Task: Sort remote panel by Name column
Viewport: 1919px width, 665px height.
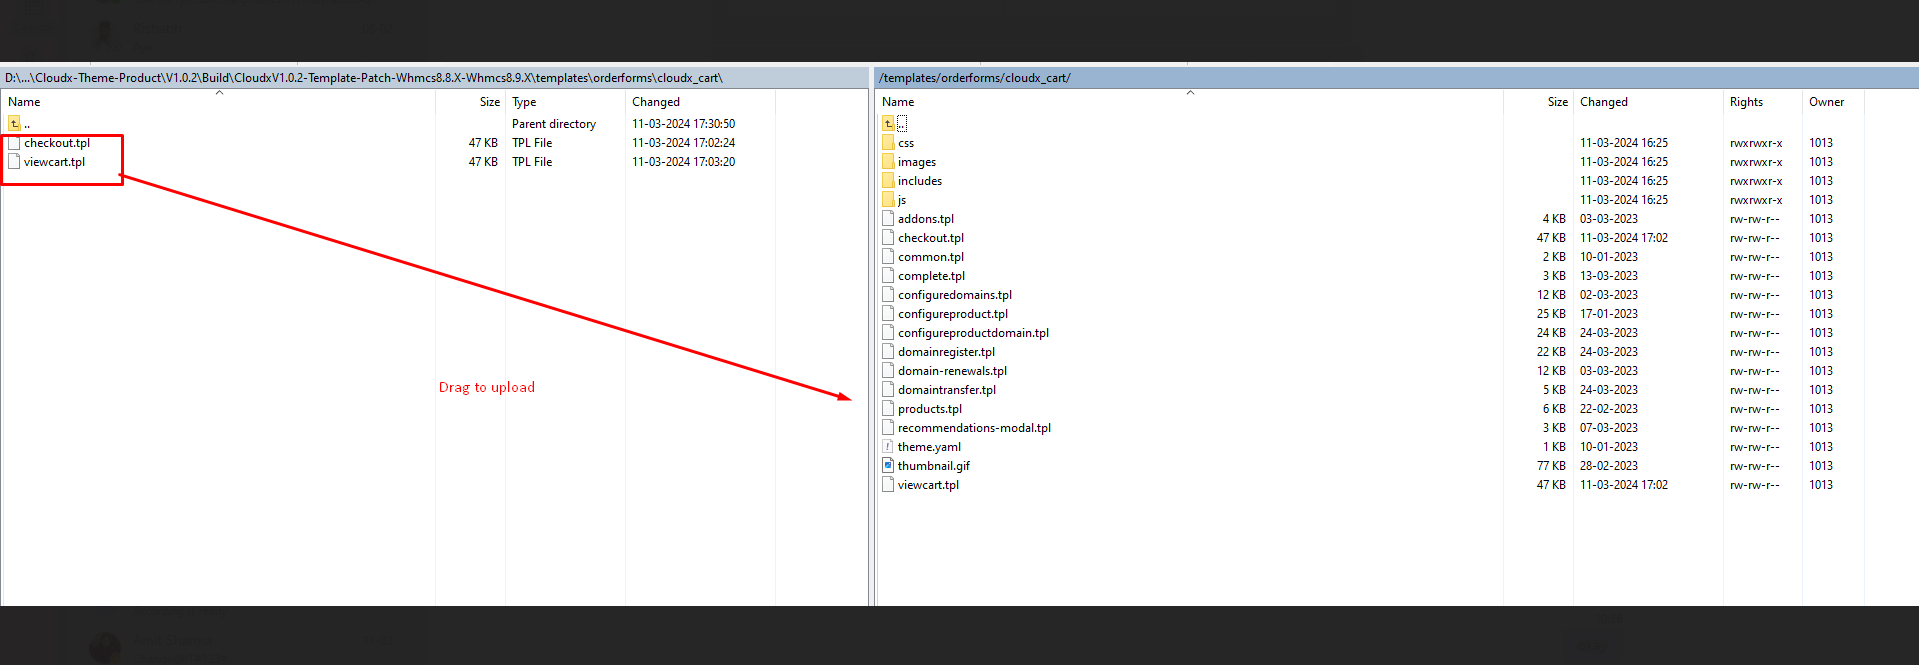Action: point(898,102)
